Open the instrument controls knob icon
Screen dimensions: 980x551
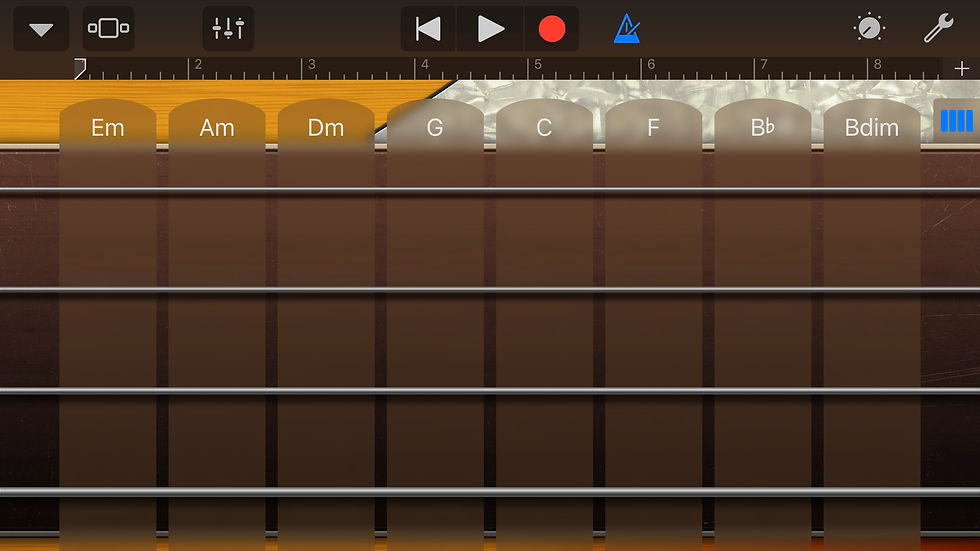[869, 28]
